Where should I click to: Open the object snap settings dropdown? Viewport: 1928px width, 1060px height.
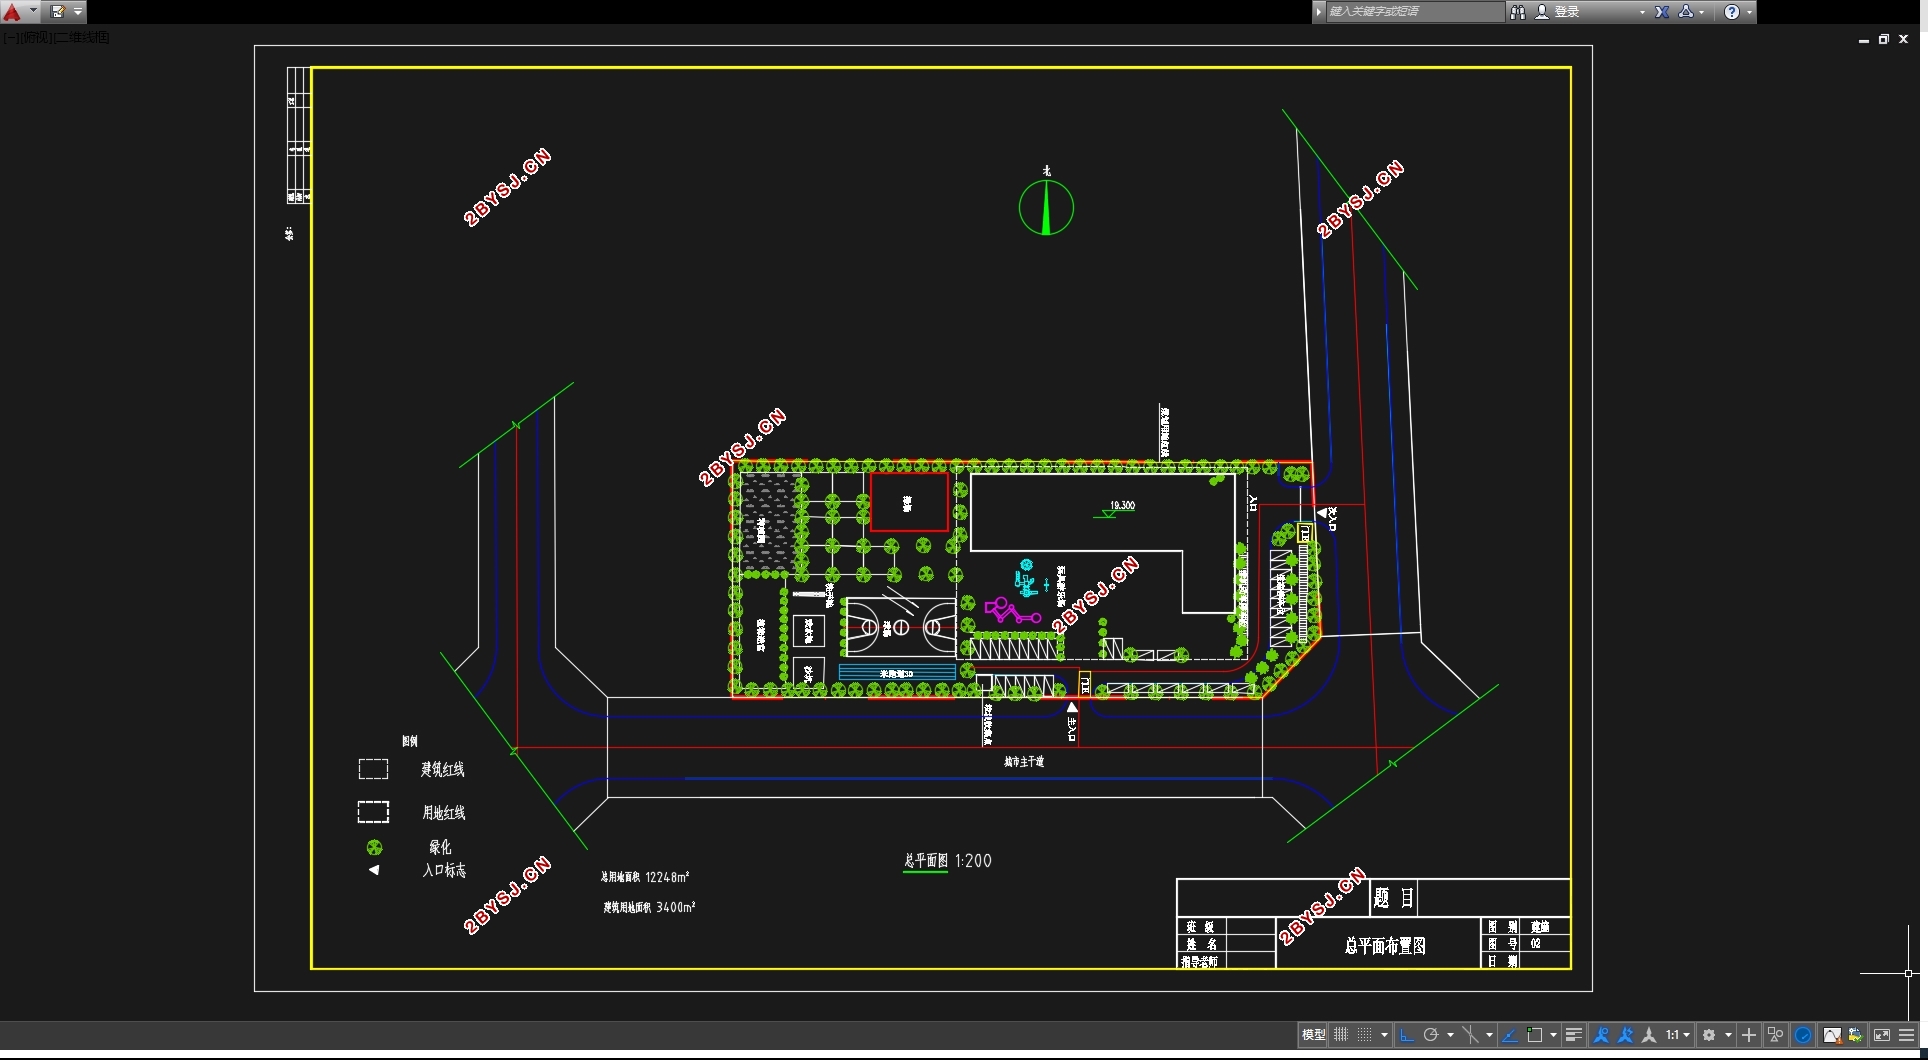pyautogui.click(x=1553, y=1035)
